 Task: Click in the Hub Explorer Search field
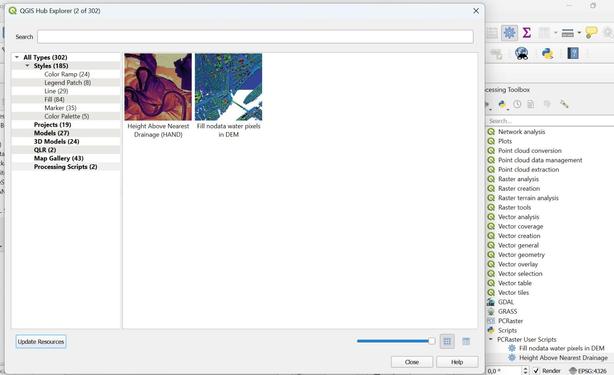[x=255, y=37]
